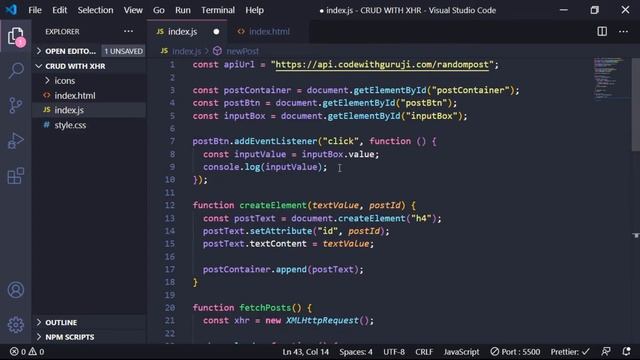Click the XMLHttpRequest text on line 21

[x=322, y=320]
